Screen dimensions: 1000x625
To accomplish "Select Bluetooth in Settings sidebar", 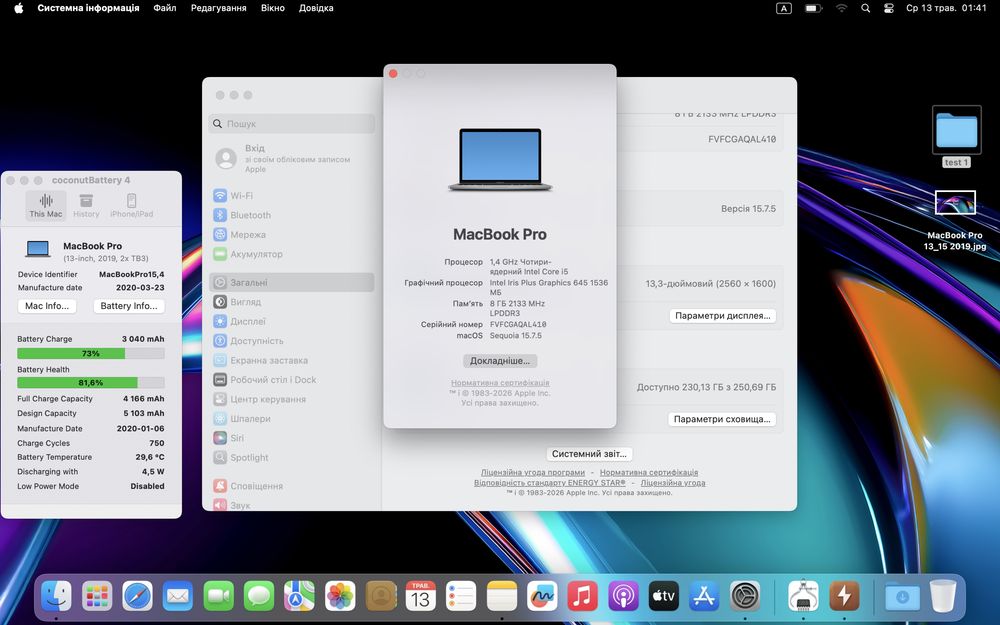I will point(291,216).
